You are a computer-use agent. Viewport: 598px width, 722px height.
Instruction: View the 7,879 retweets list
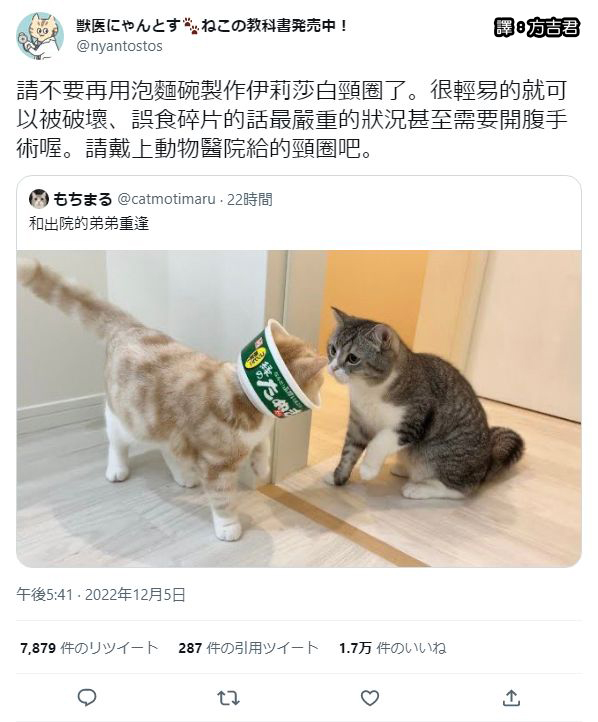click(x=89, y=648)
